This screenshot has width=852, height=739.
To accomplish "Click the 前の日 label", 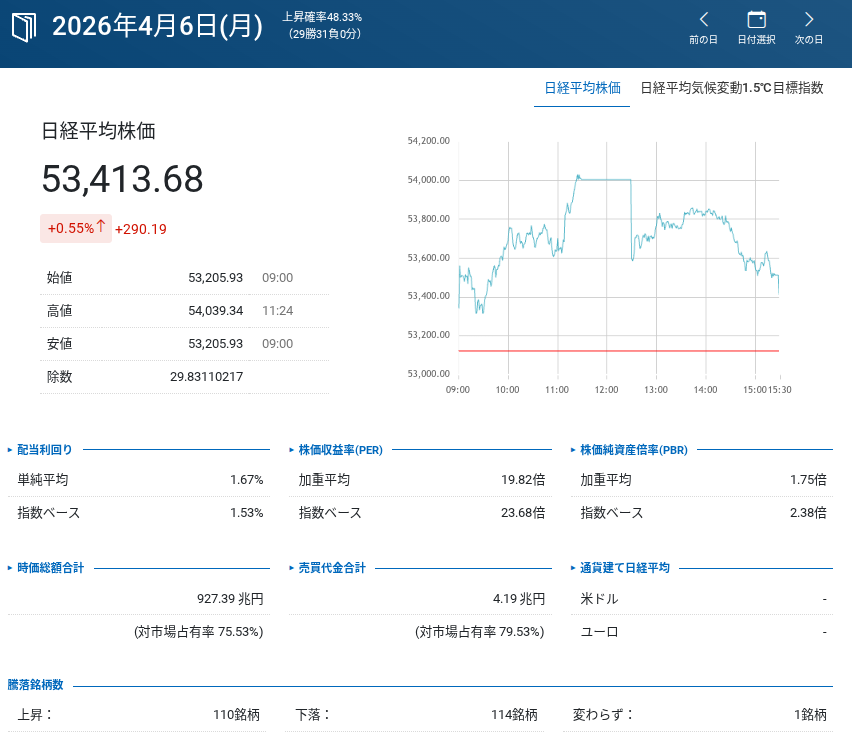I will pyautogui.click(x=703, y=40).
